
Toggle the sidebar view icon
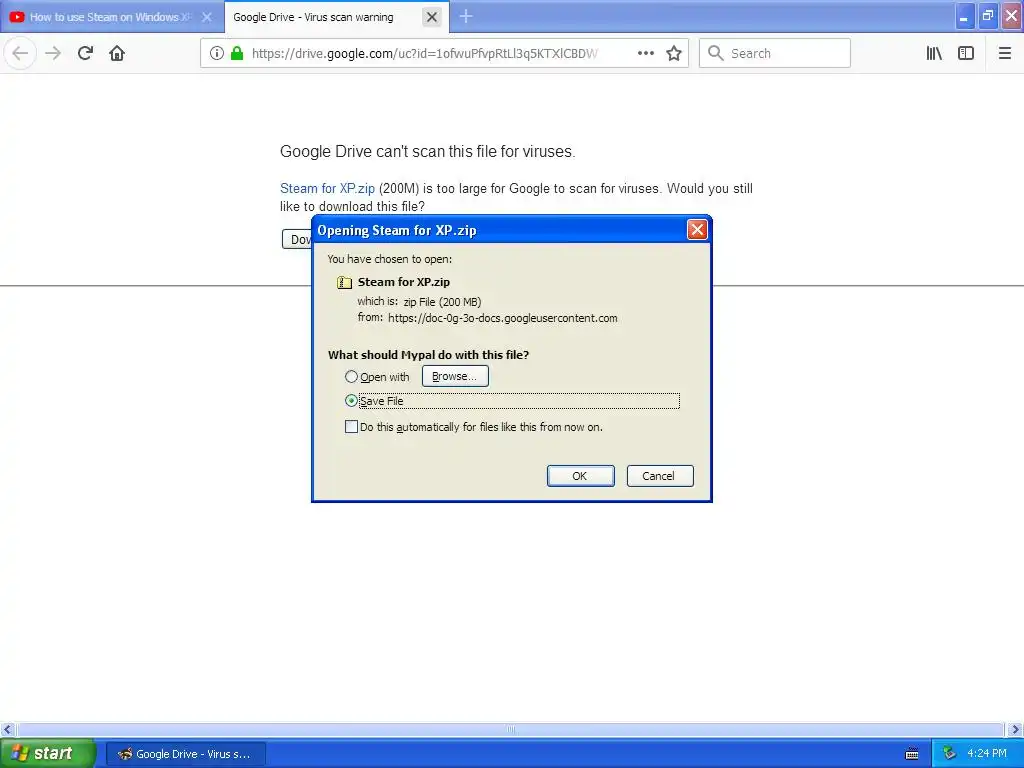tap(966, 53)
